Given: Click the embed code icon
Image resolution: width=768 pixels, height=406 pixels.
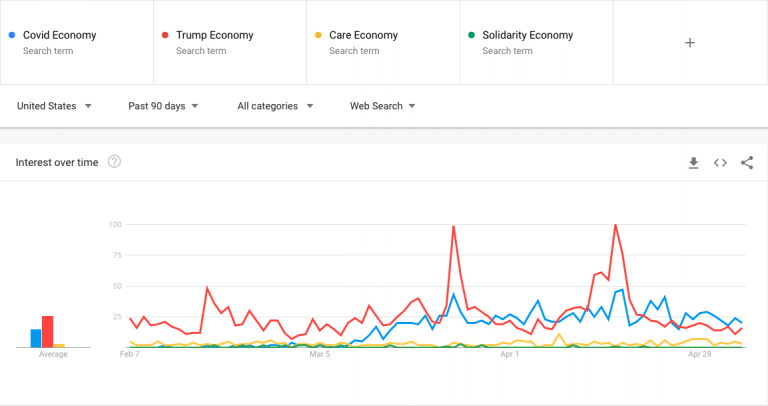Looking at the screenshot, I should click(x=720, y=163).
